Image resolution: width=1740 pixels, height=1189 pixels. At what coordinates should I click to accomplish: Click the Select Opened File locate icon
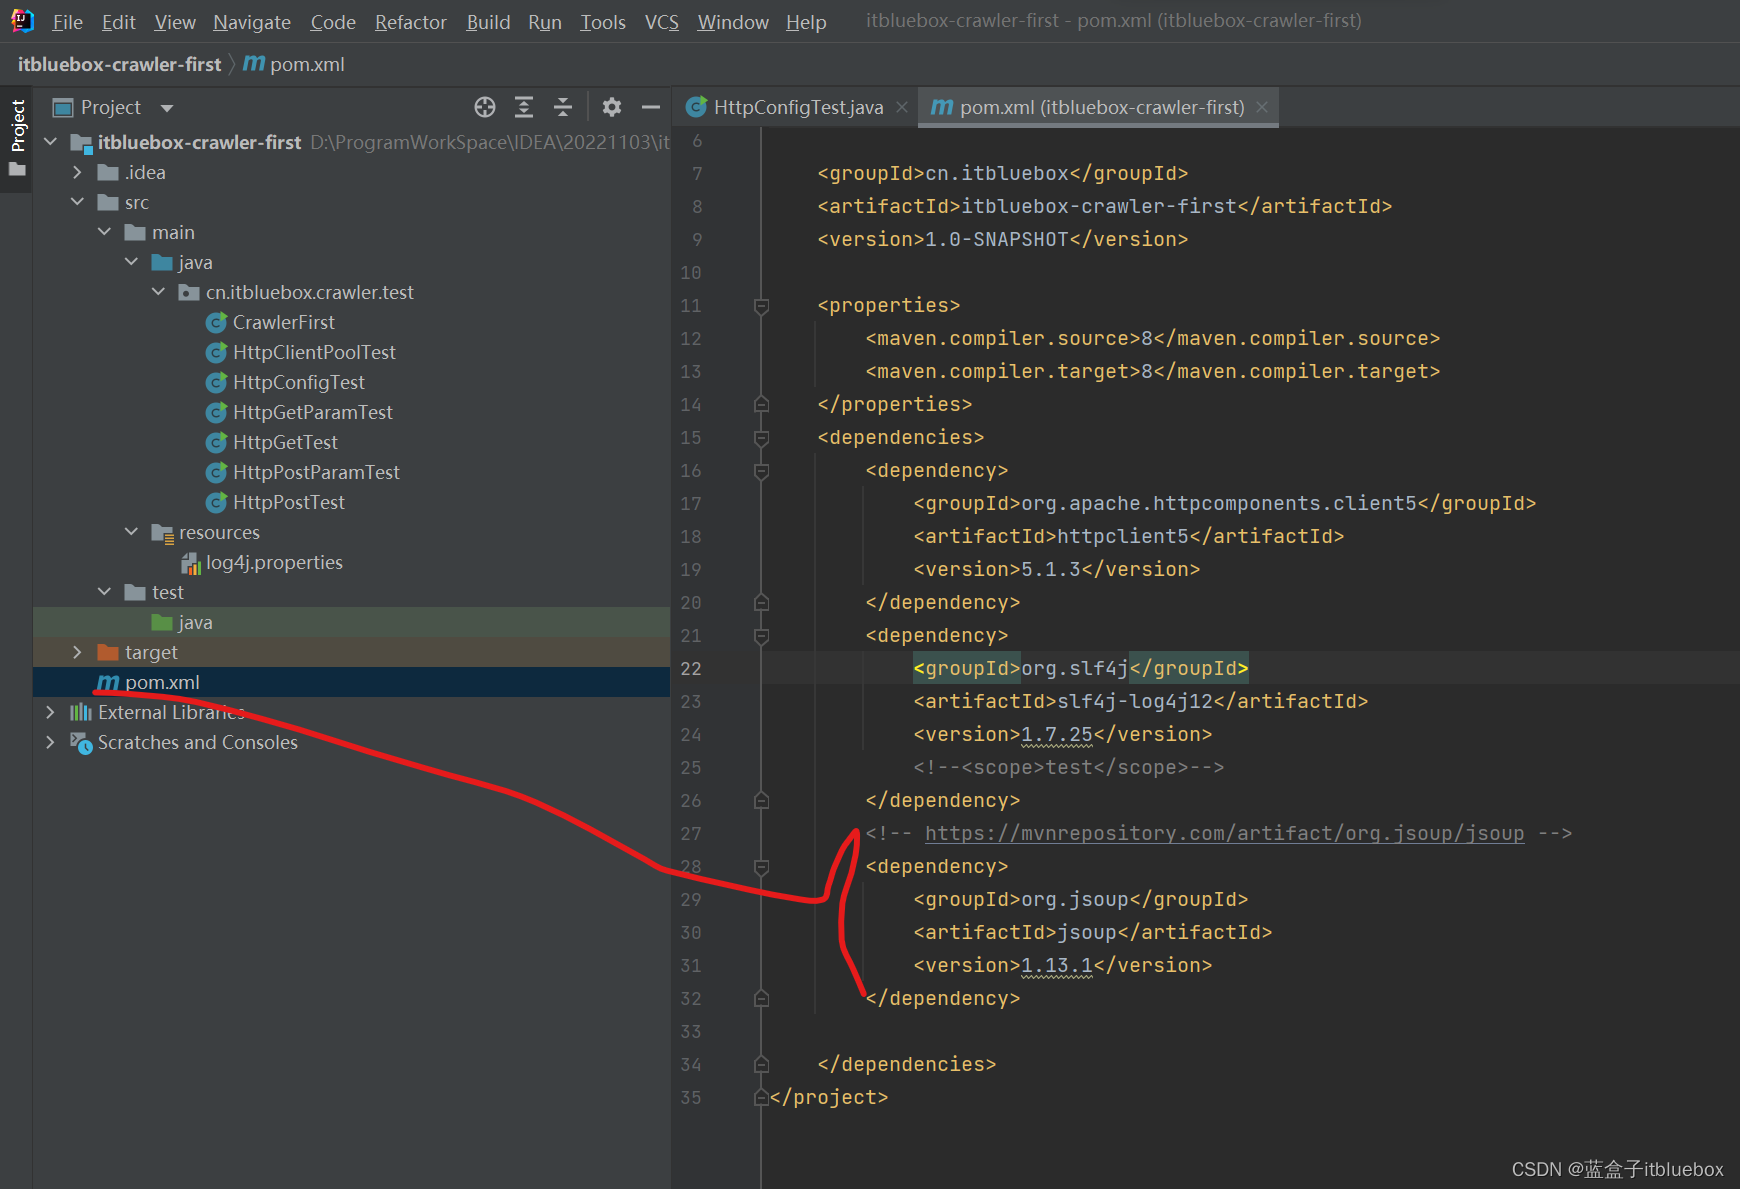pyautogui.click(x=485, y=107)
